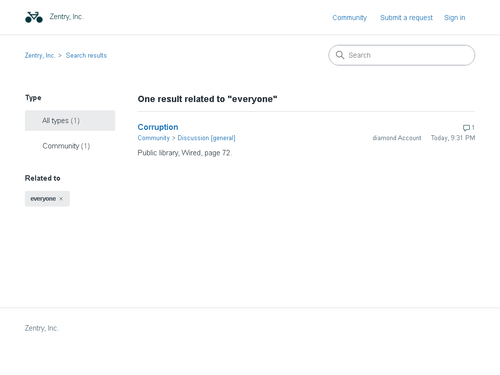Select the Community (1) type filter

(66, 146)
